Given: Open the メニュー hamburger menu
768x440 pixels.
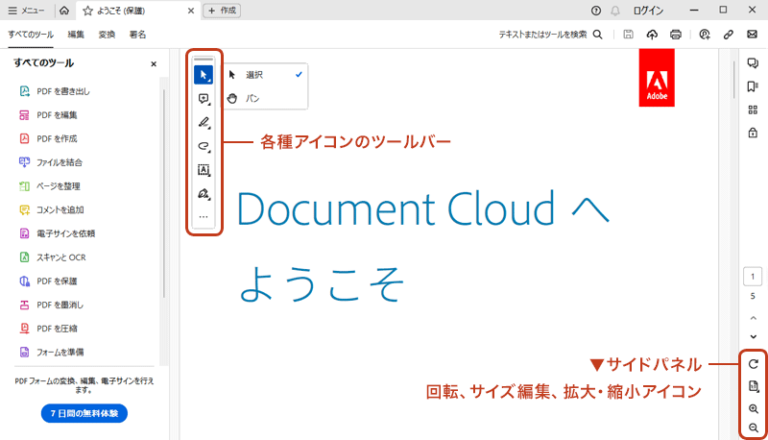Looking at the screenshot, I should (x=26, y=10).
